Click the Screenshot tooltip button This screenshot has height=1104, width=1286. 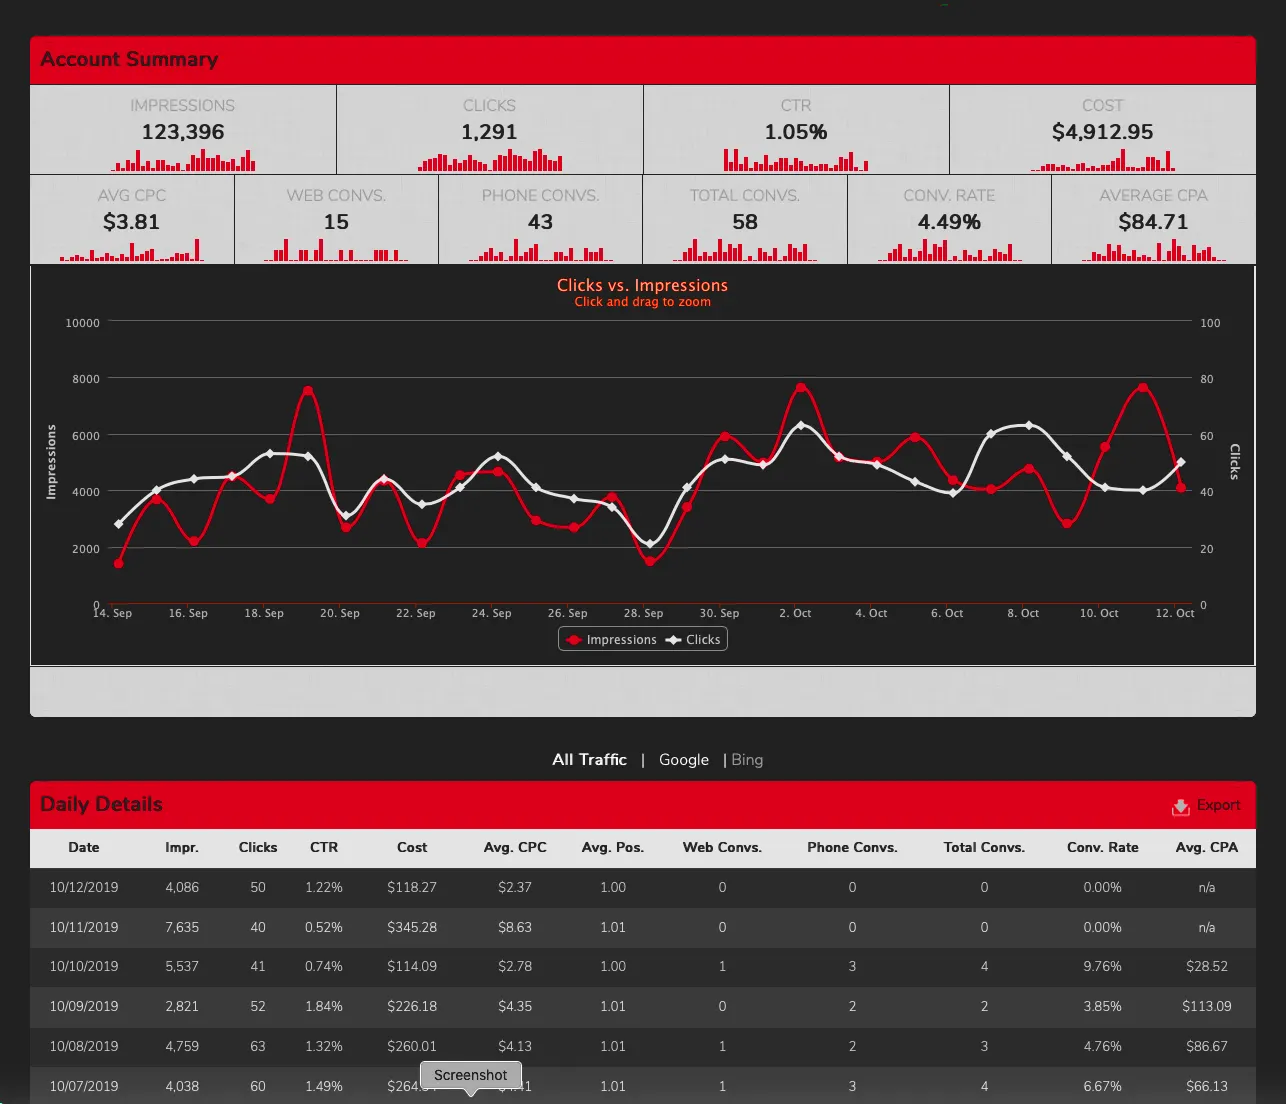pyautogui.click(x=470, y=1075)
